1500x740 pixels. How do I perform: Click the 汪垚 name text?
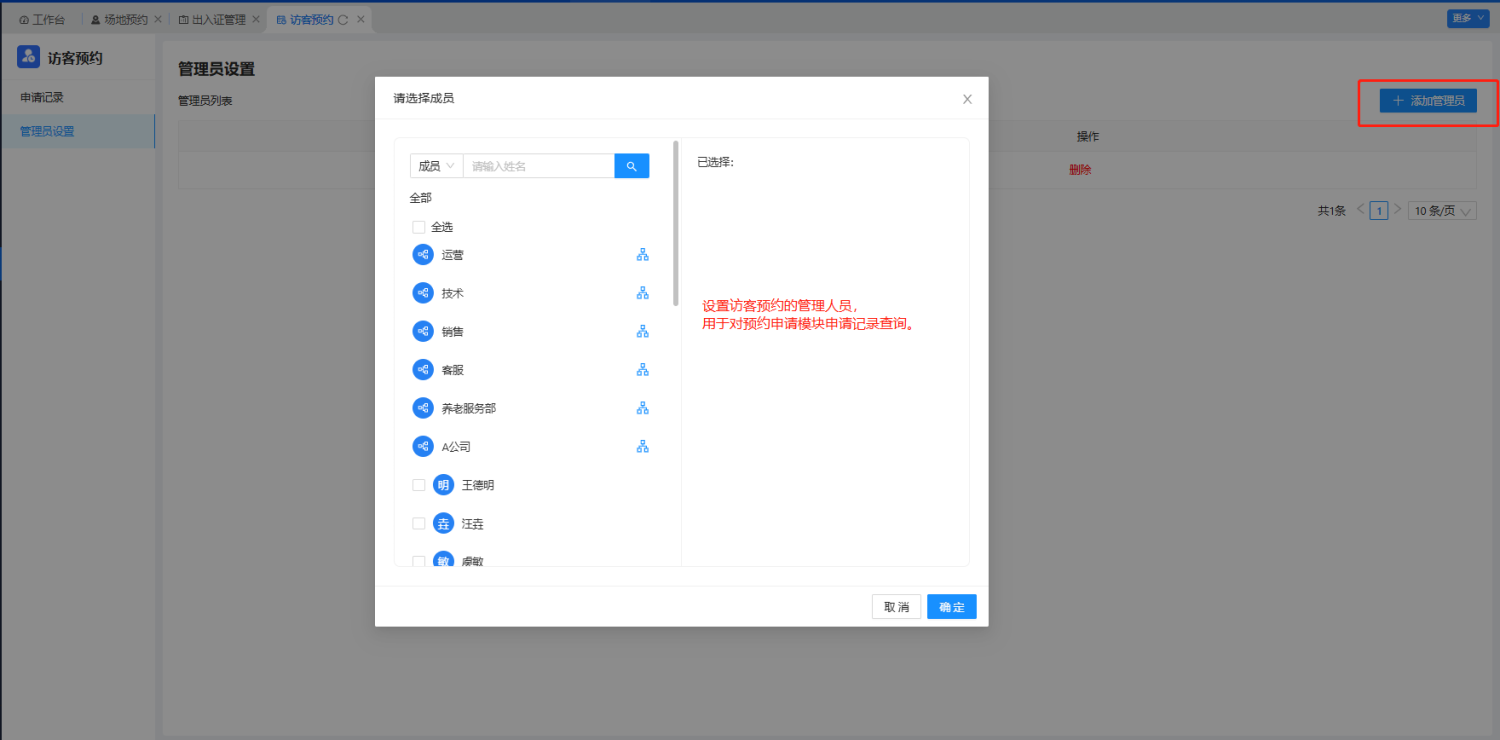pos(473,523)
